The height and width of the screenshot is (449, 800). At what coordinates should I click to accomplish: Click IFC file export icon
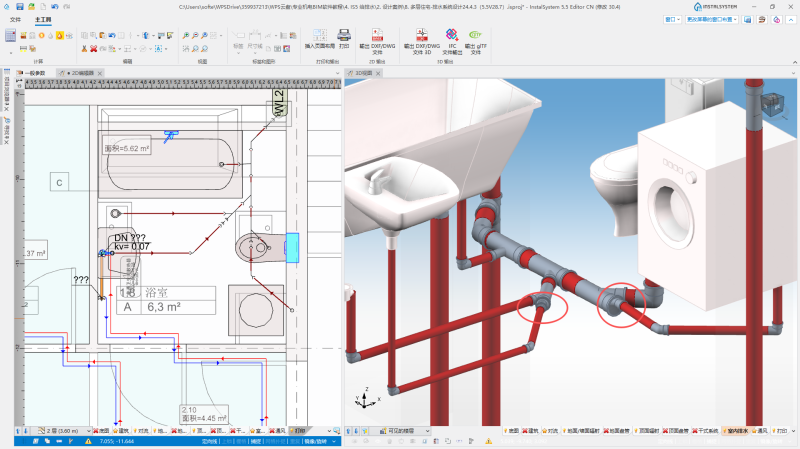coord(452,41)
